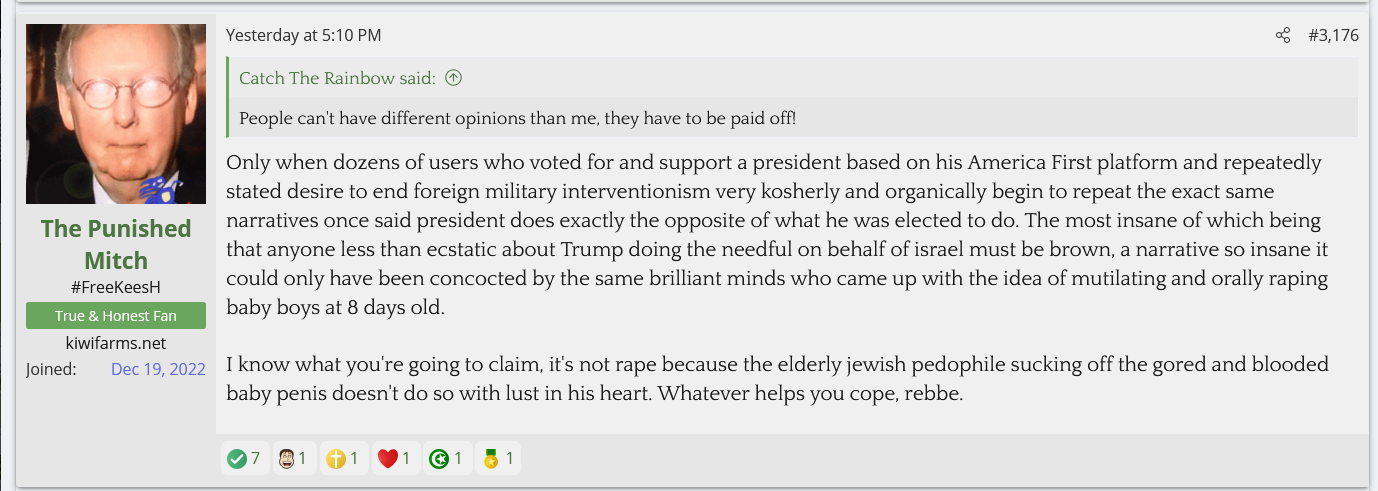Click the red heart reaction icon
The width and height of the screenshot is (1378, 491).
(x=388, y=459)
